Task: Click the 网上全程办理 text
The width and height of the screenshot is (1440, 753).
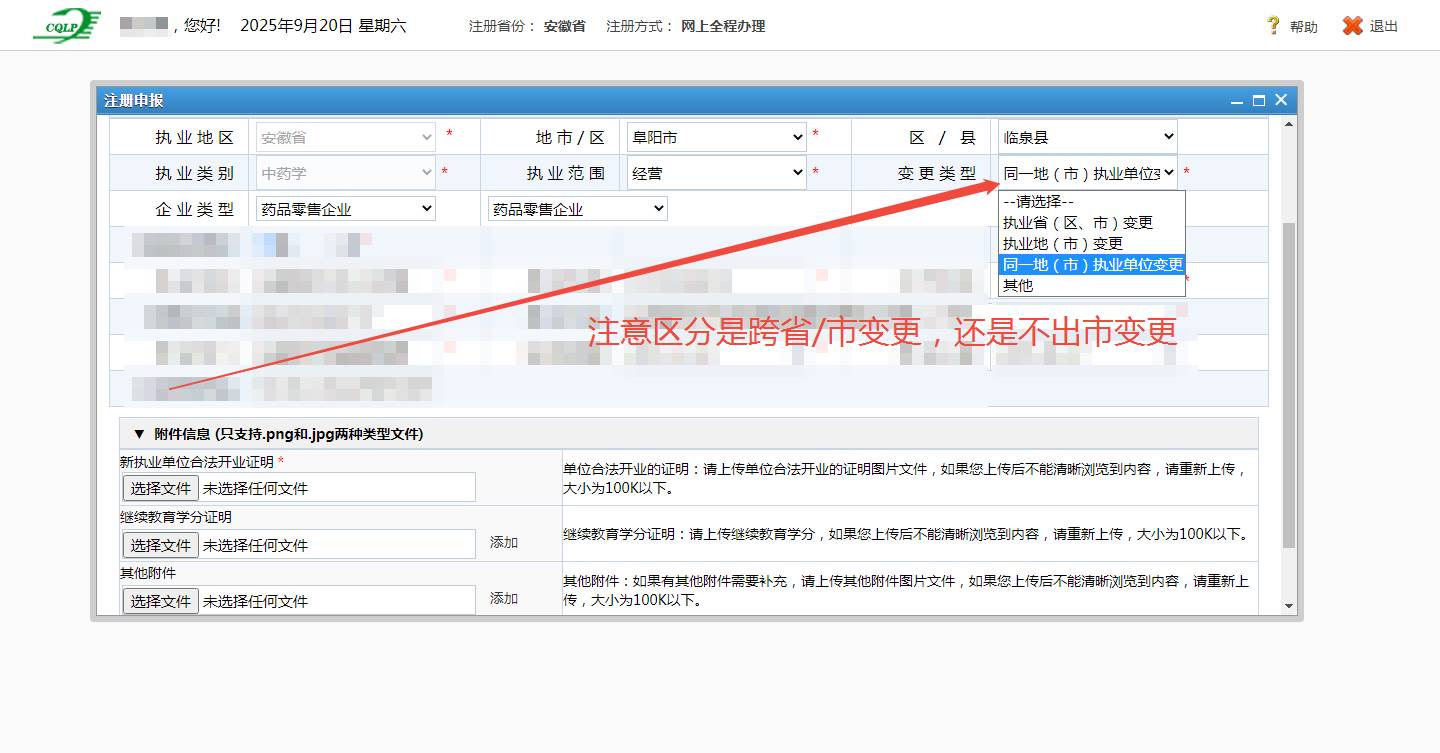Action: point(723,27)
